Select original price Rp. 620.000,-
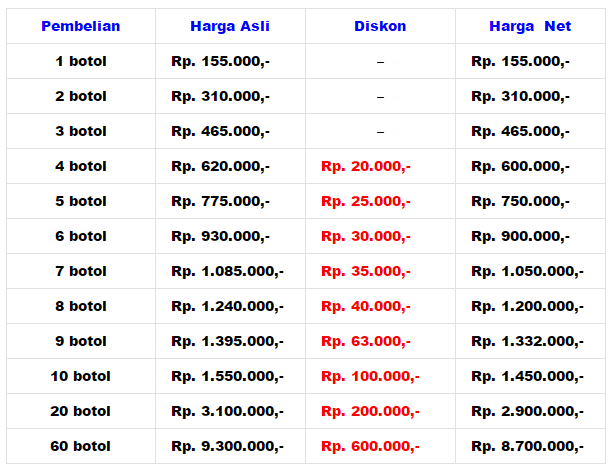613x475 pixels. 220,166
